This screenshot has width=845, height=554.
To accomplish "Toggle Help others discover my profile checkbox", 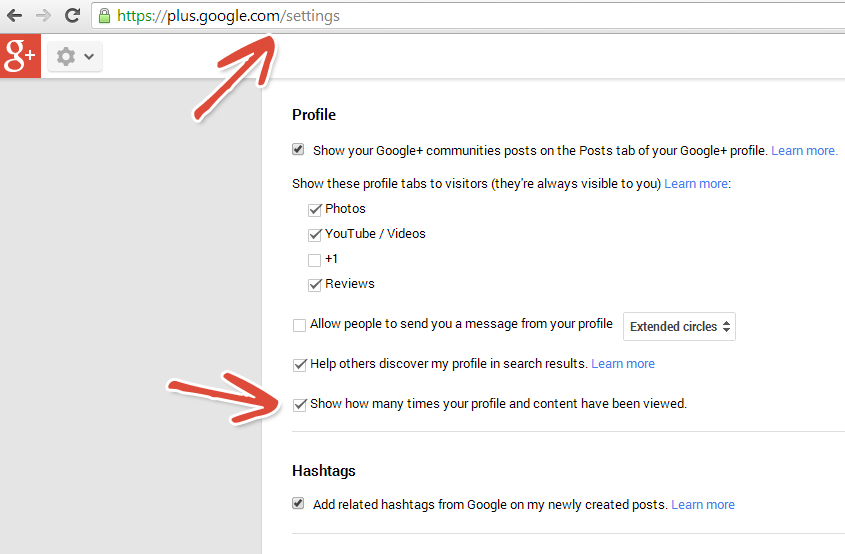I will 300,365.
